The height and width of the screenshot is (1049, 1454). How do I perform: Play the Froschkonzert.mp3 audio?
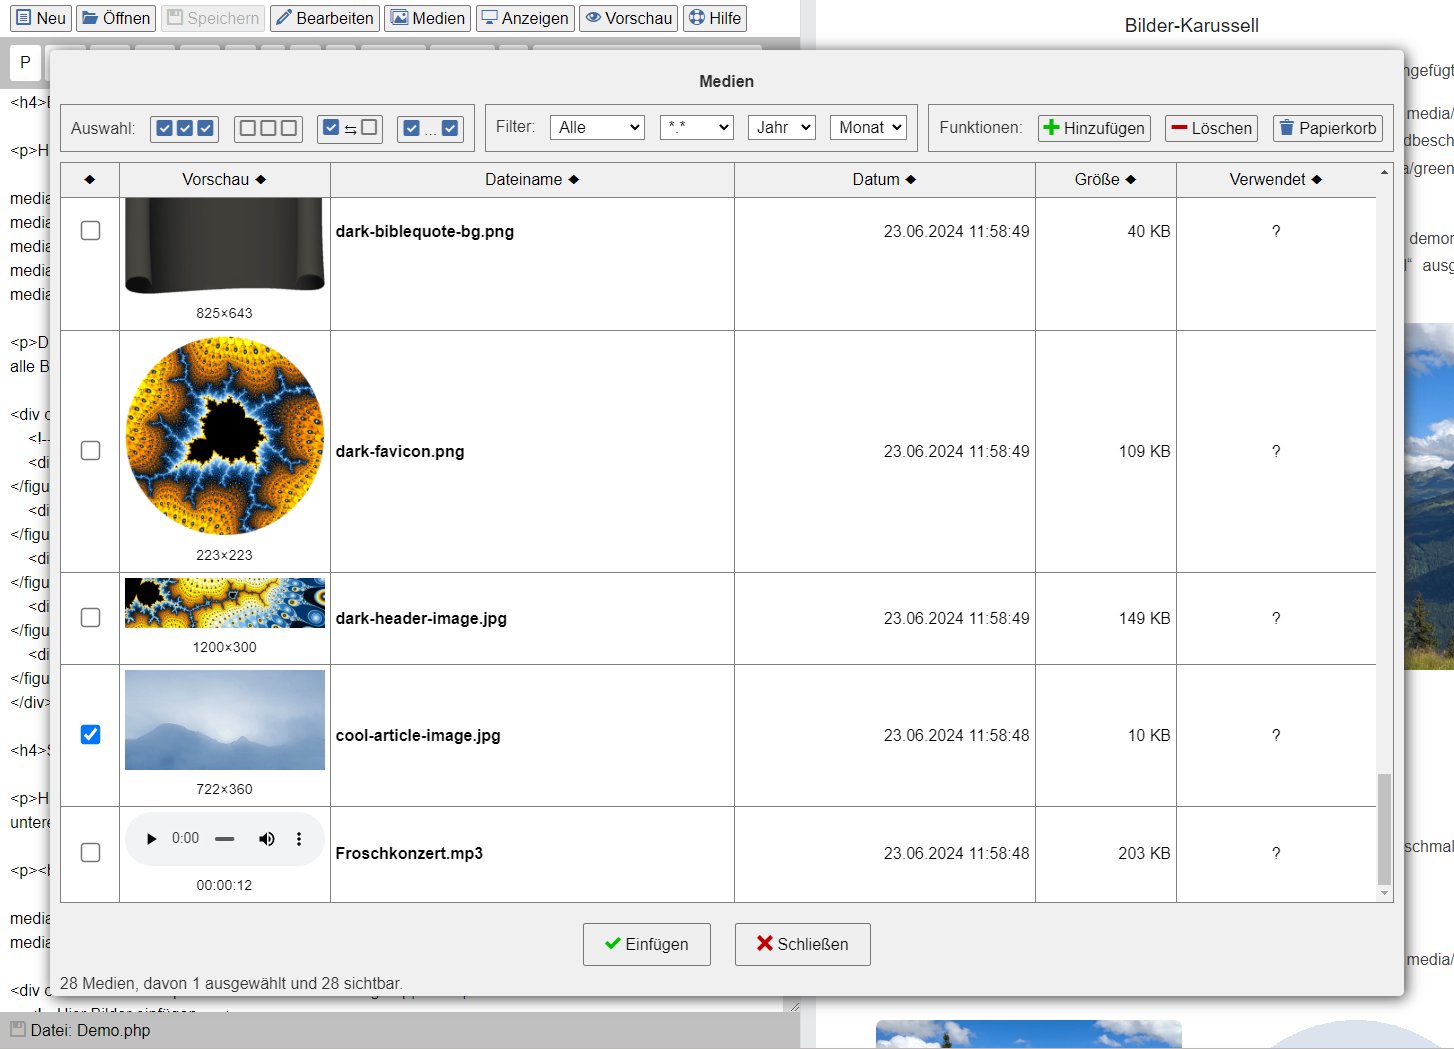click(x=151, y=839)
